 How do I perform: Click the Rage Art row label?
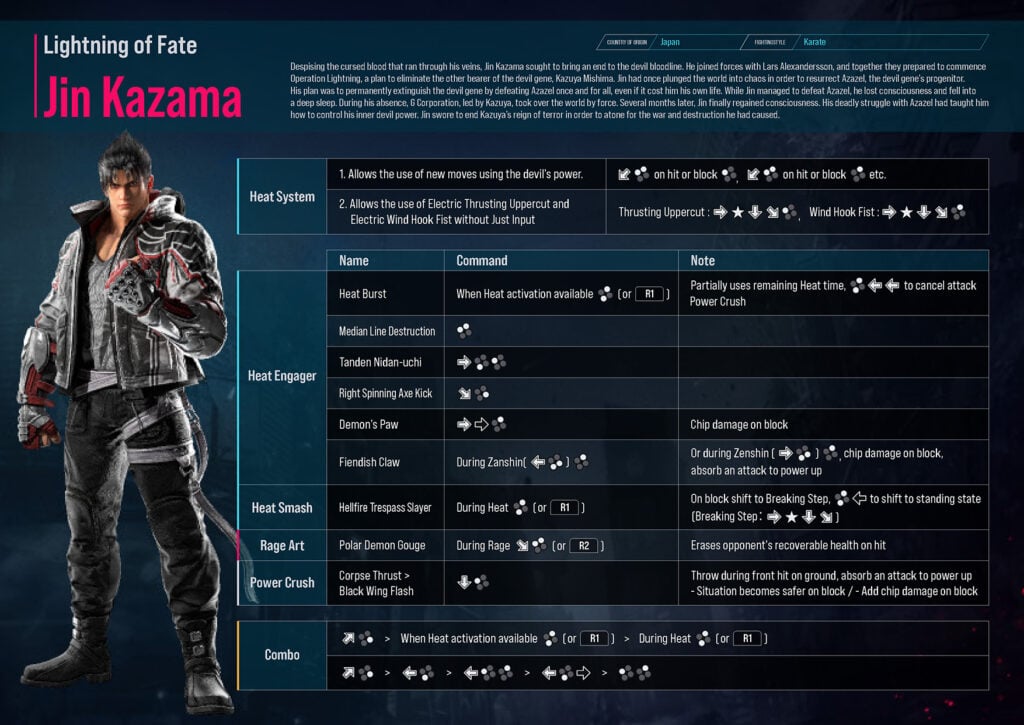click(x=282, y=546)
